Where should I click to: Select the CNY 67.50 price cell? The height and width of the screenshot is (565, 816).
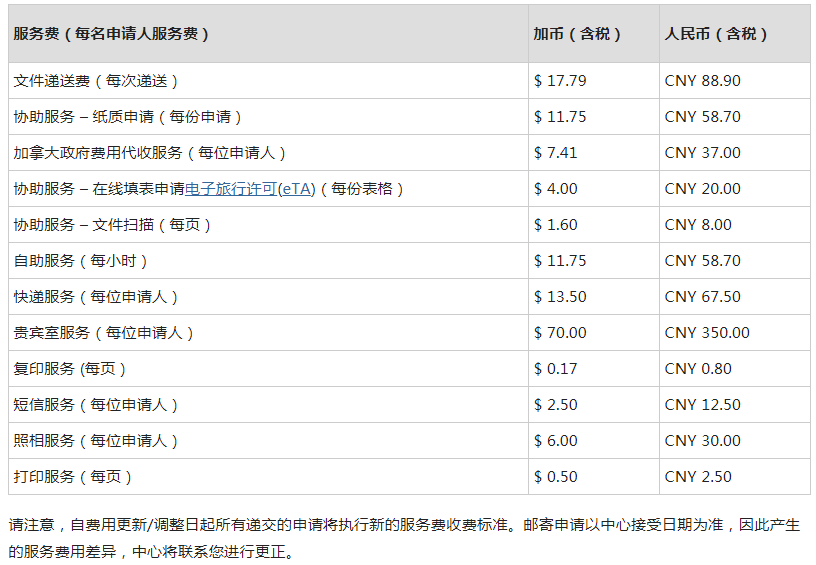702,297
